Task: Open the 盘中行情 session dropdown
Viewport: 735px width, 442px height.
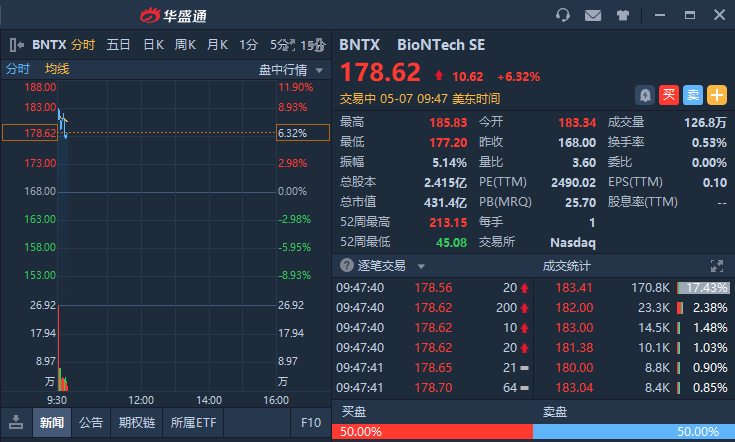Action: [291, 69]
